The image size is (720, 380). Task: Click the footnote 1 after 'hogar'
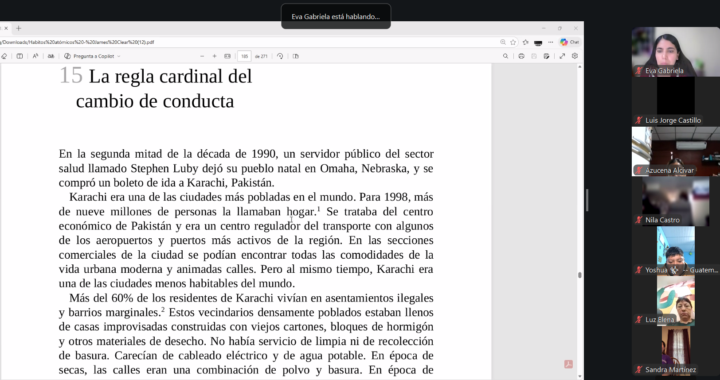pos(319,209)
